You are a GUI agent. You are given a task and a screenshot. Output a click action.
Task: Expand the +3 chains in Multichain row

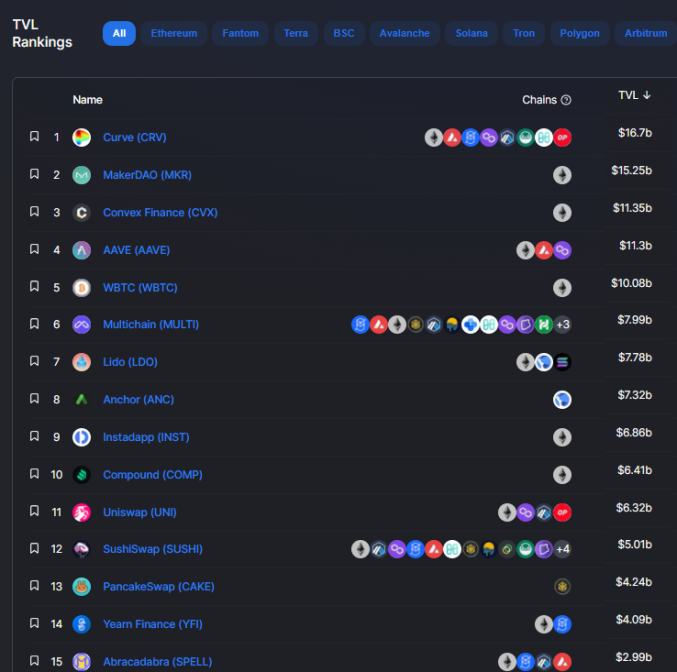point(563,324)
